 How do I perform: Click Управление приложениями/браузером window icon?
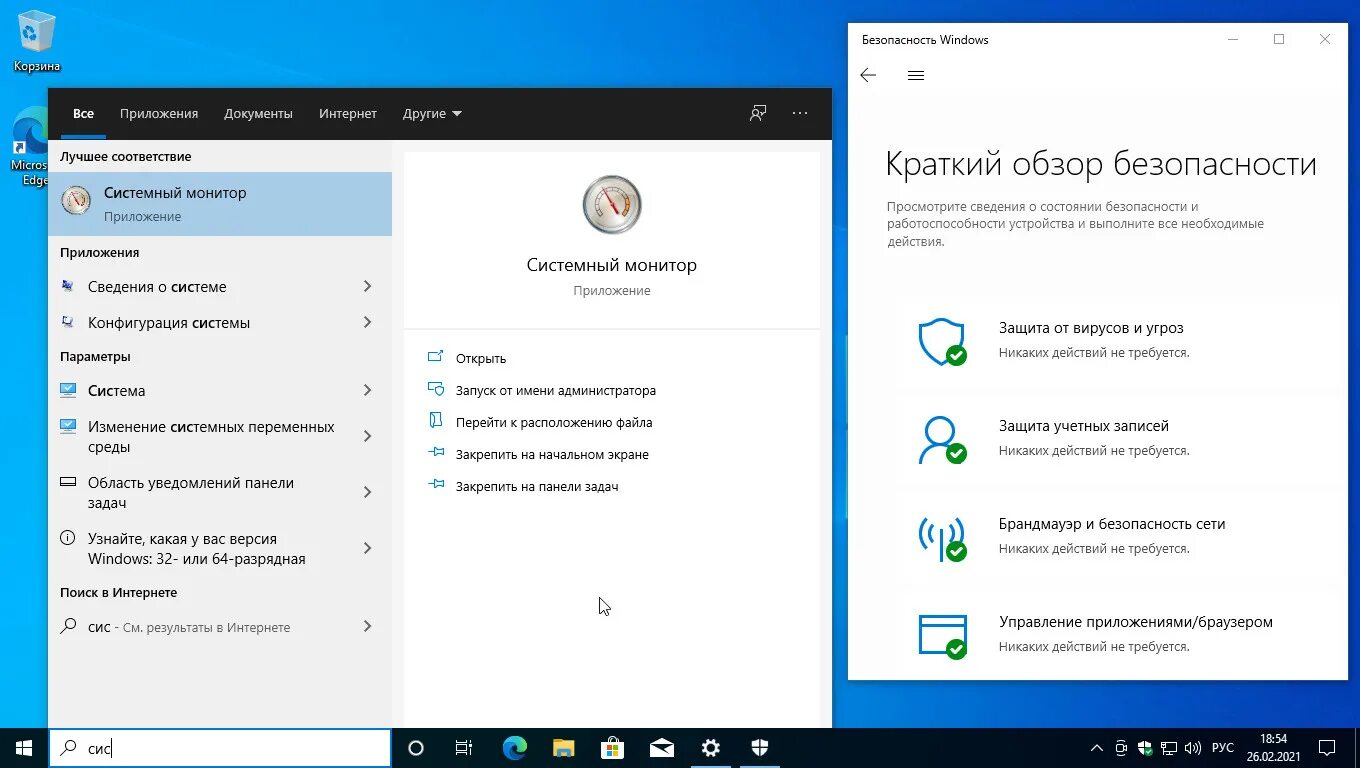coord(942,636)
